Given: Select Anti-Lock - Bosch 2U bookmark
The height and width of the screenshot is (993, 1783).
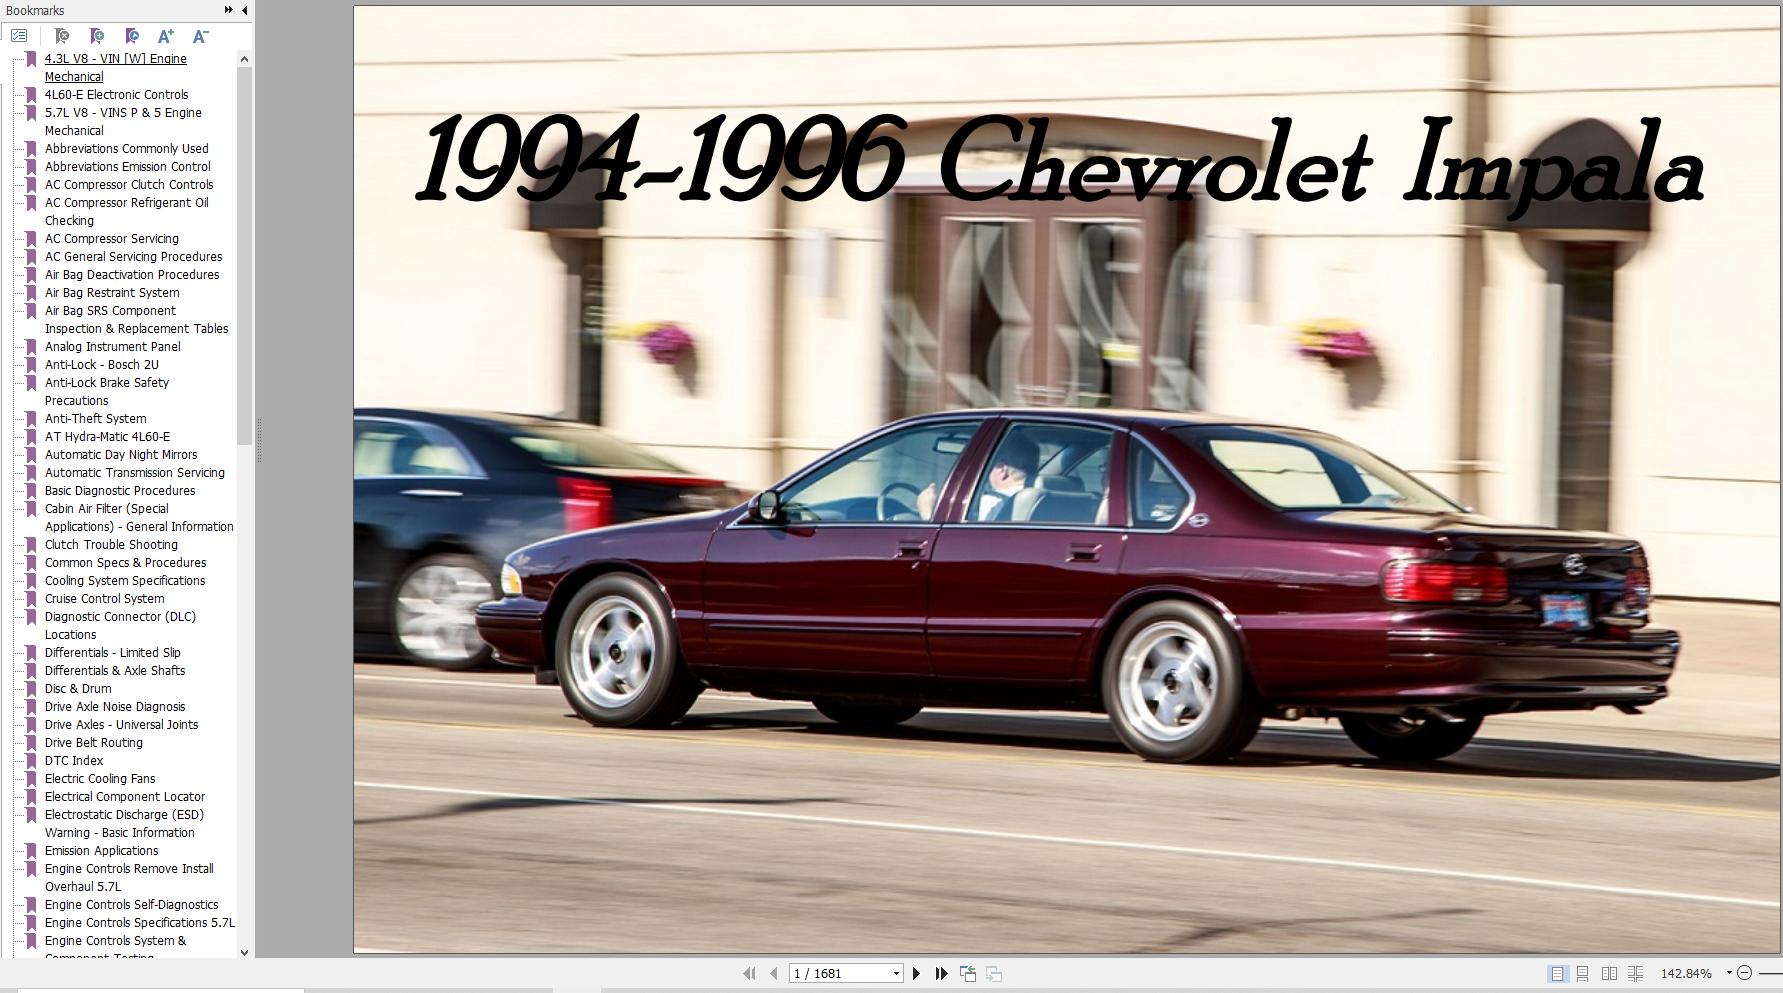Looking at the screenshot, I should [101, 364].
